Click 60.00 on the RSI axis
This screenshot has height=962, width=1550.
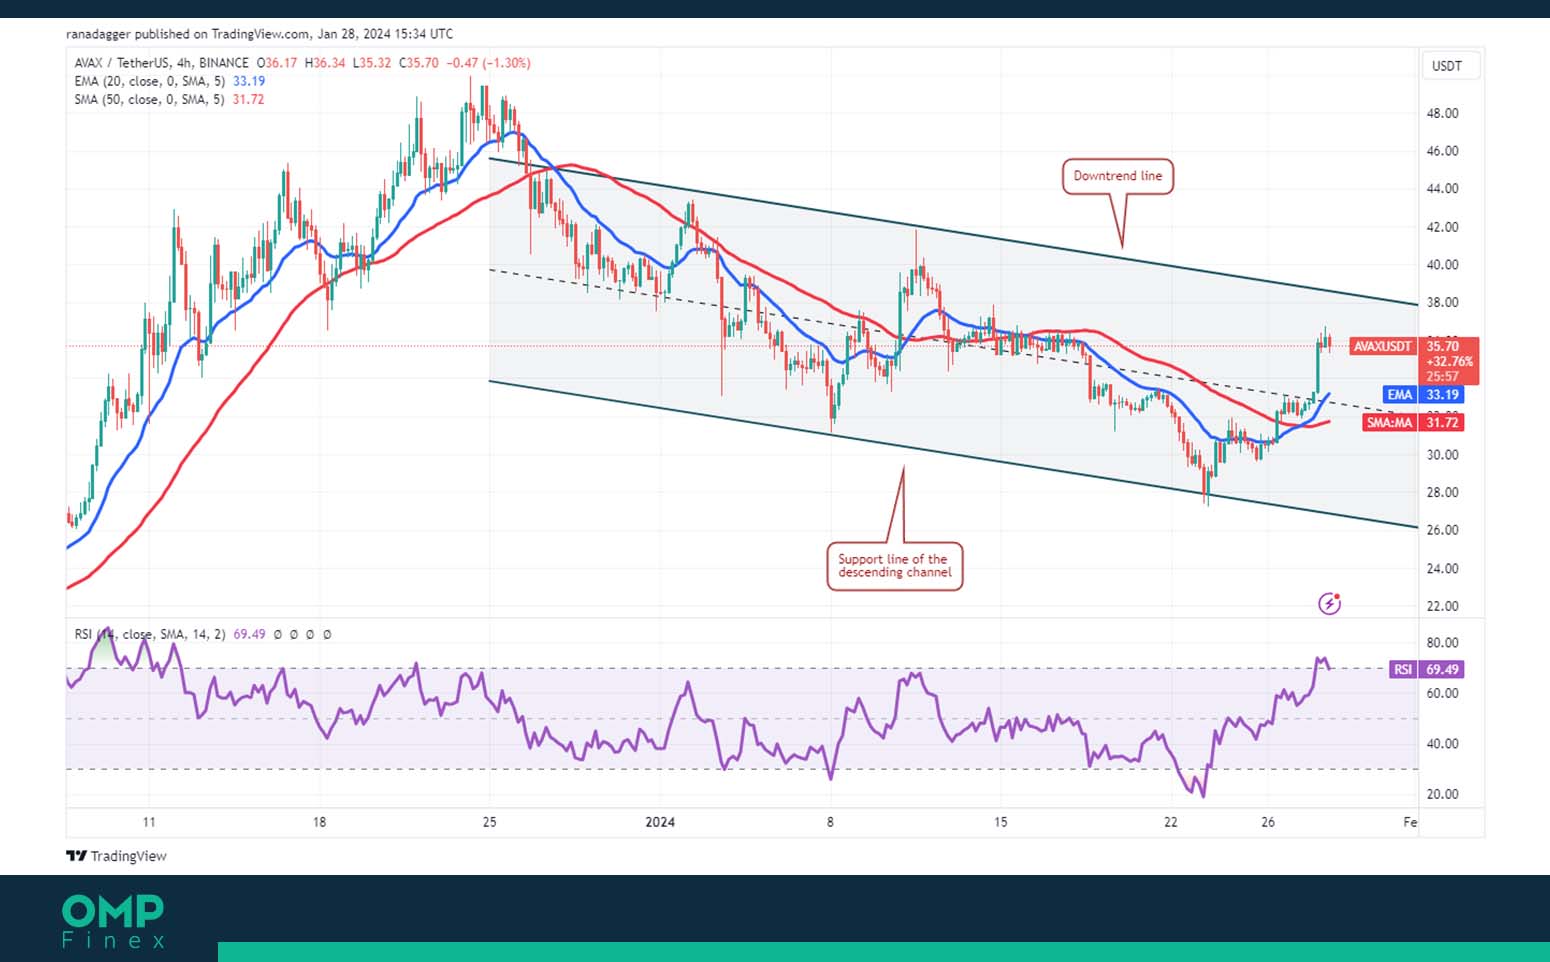pyautogui.click(x=1442, y=693)
